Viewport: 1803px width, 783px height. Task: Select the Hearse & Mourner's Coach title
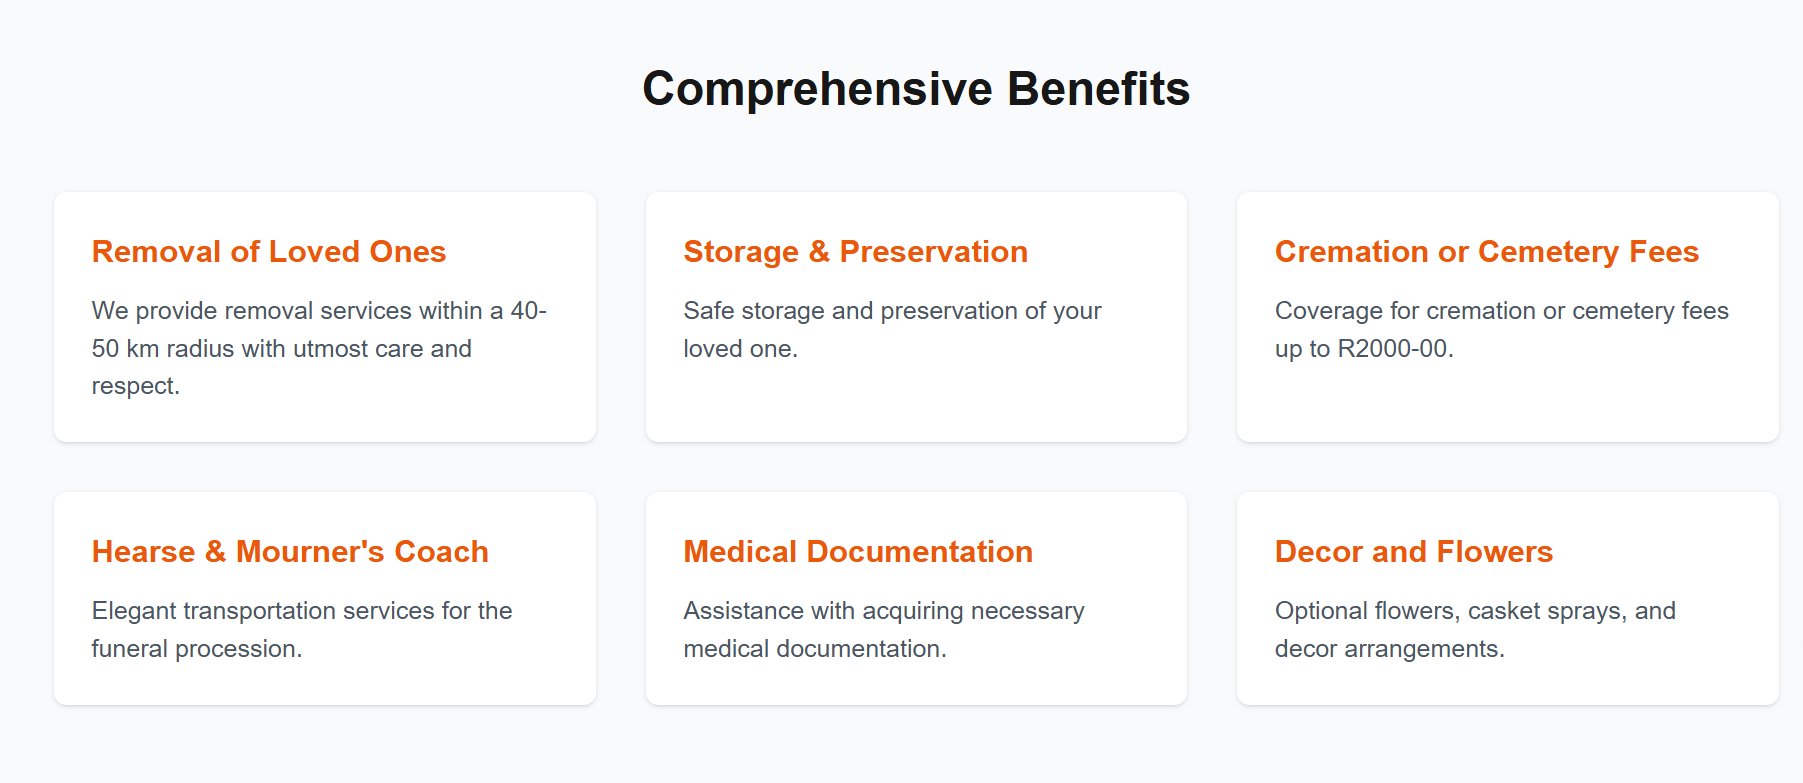click(x=290, y=551)
